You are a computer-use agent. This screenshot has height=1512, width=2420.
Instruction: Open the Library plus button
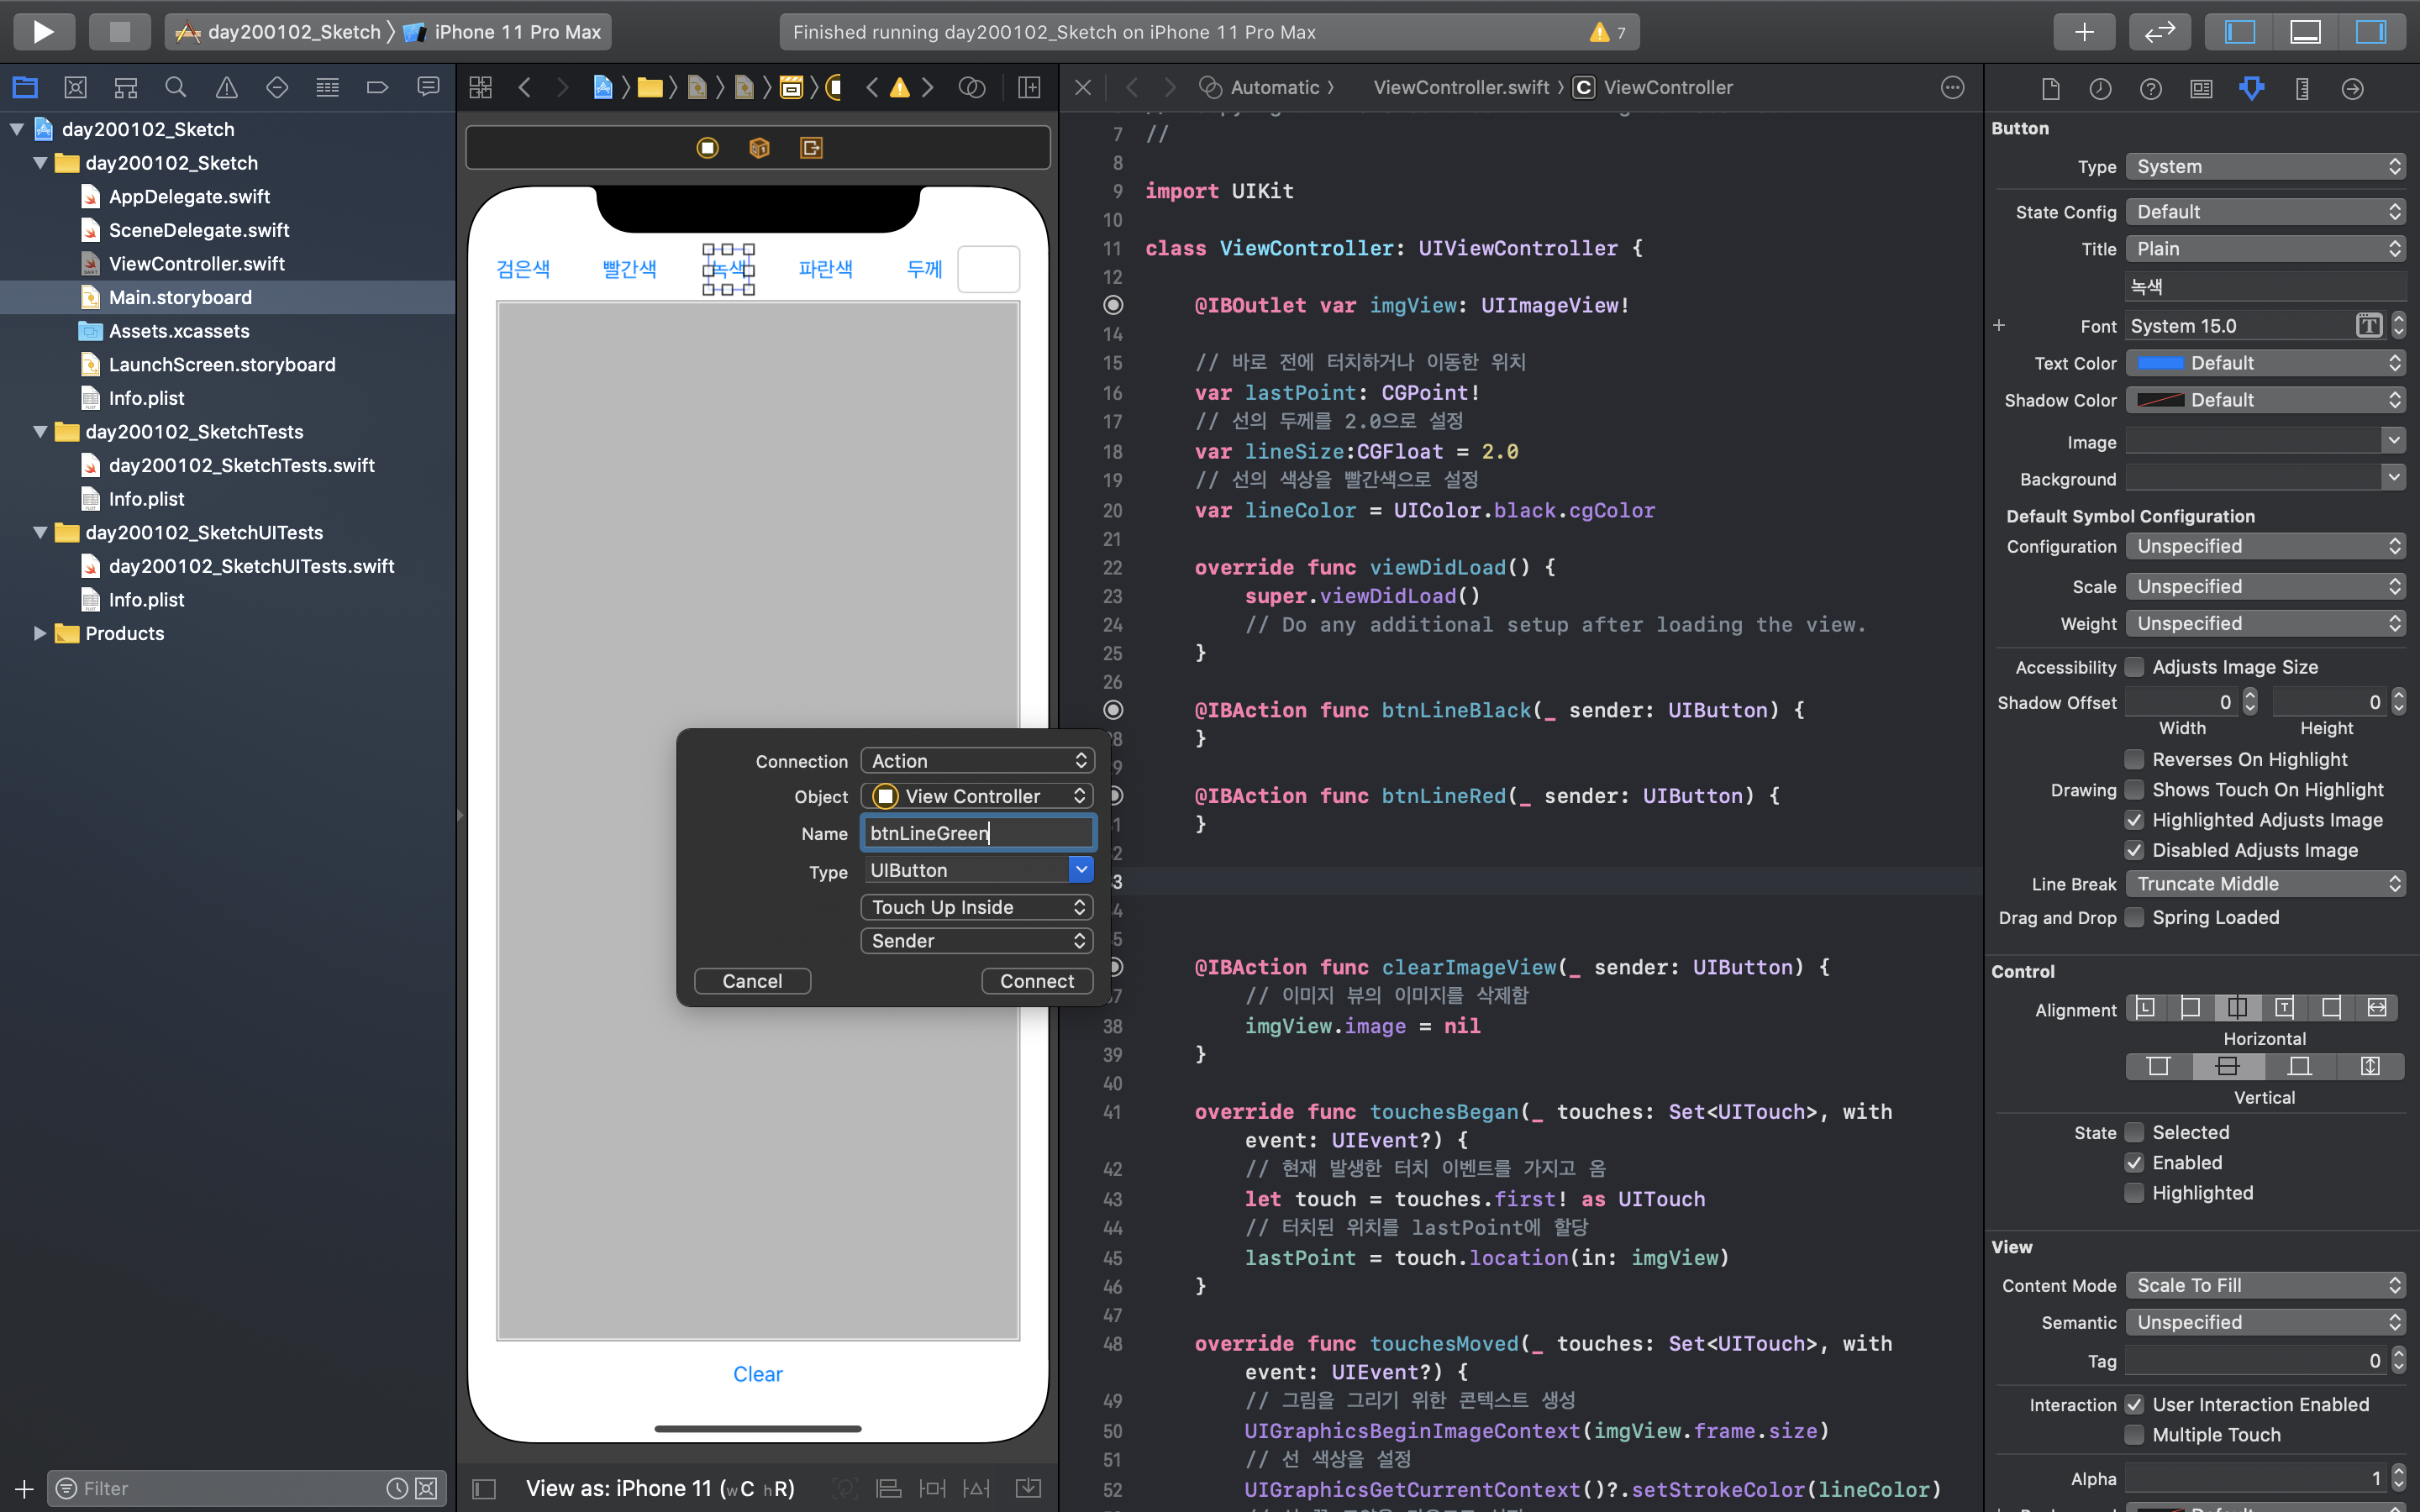tap(2084, 31)
